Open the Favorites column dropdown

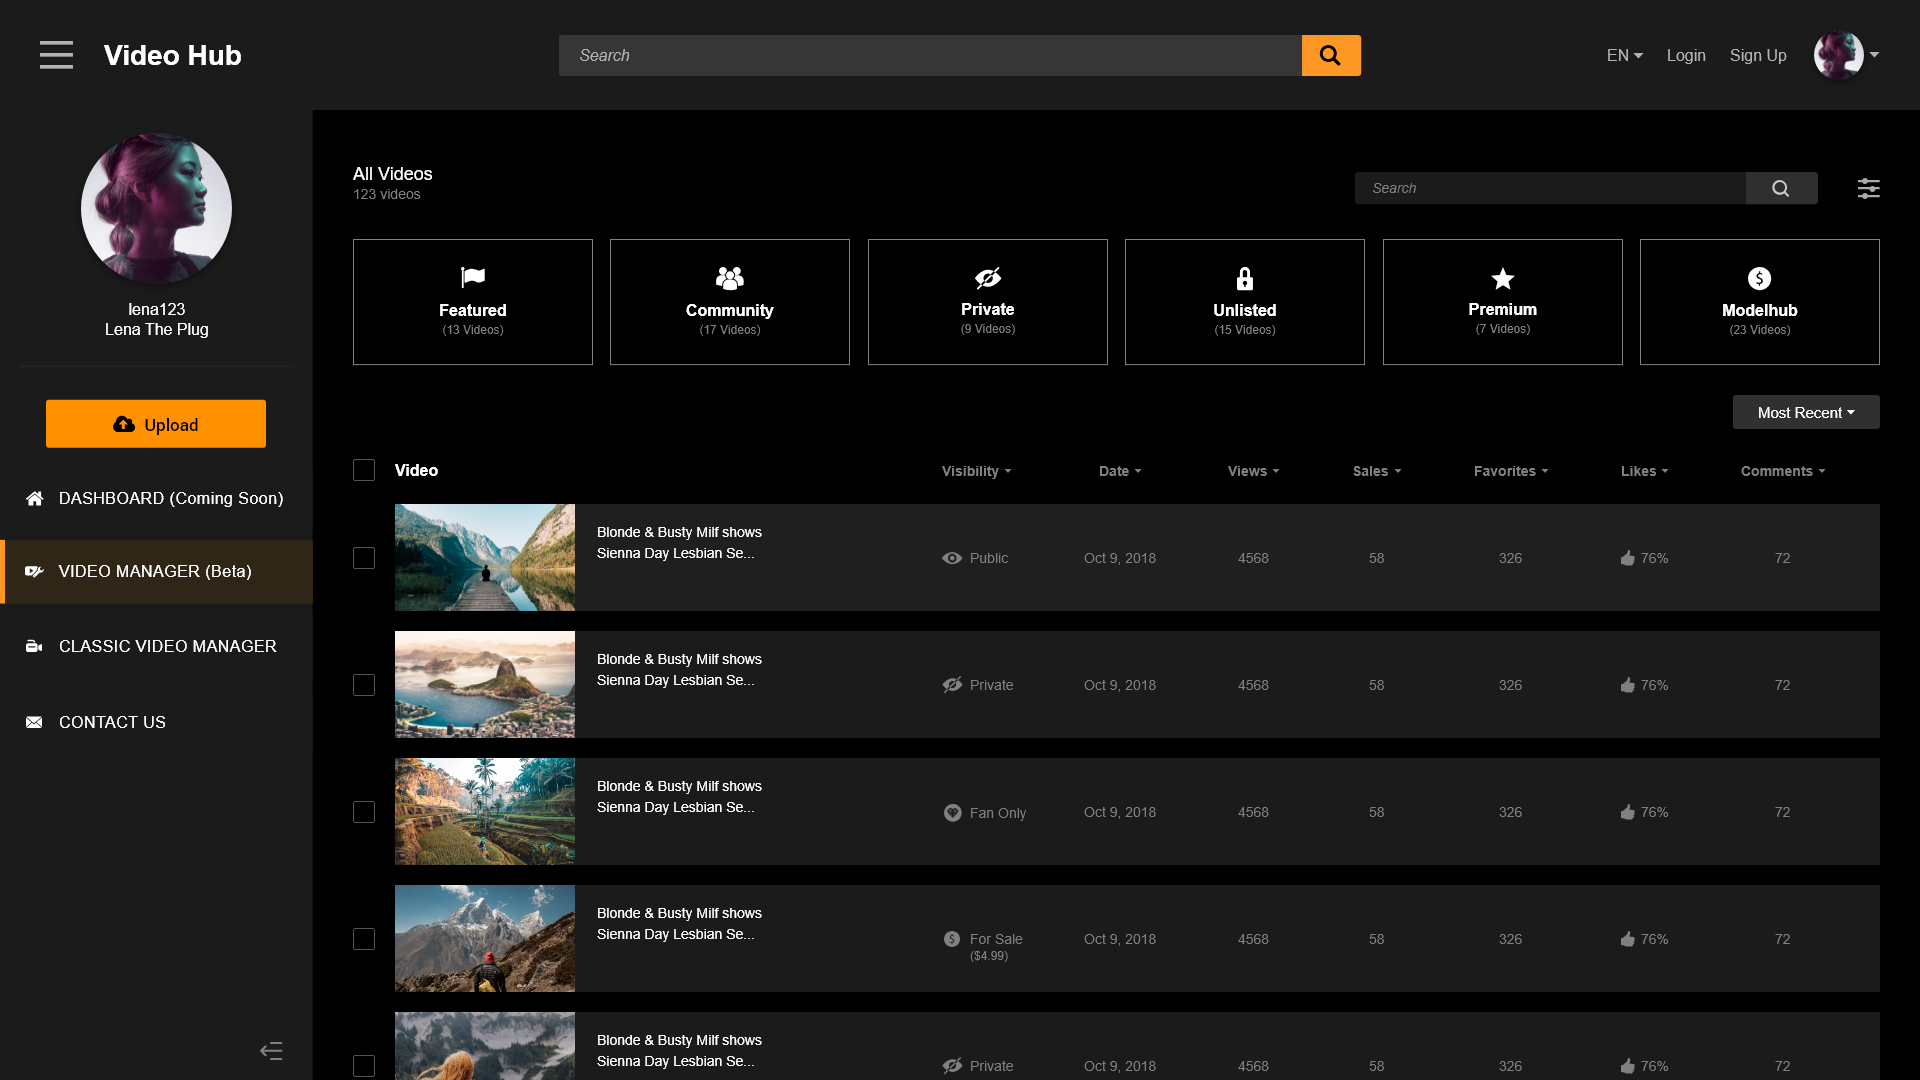tap(1511, 471)
